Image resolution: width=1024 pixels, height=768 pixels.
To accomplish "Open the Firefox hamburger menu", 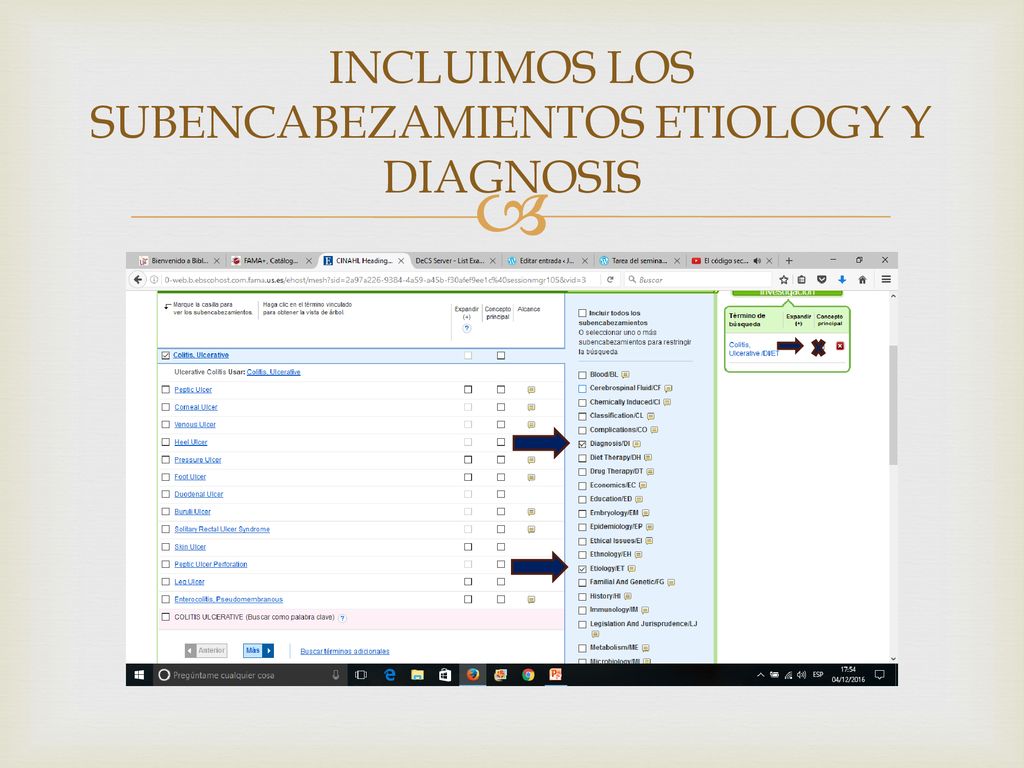I will pos(886,280).
